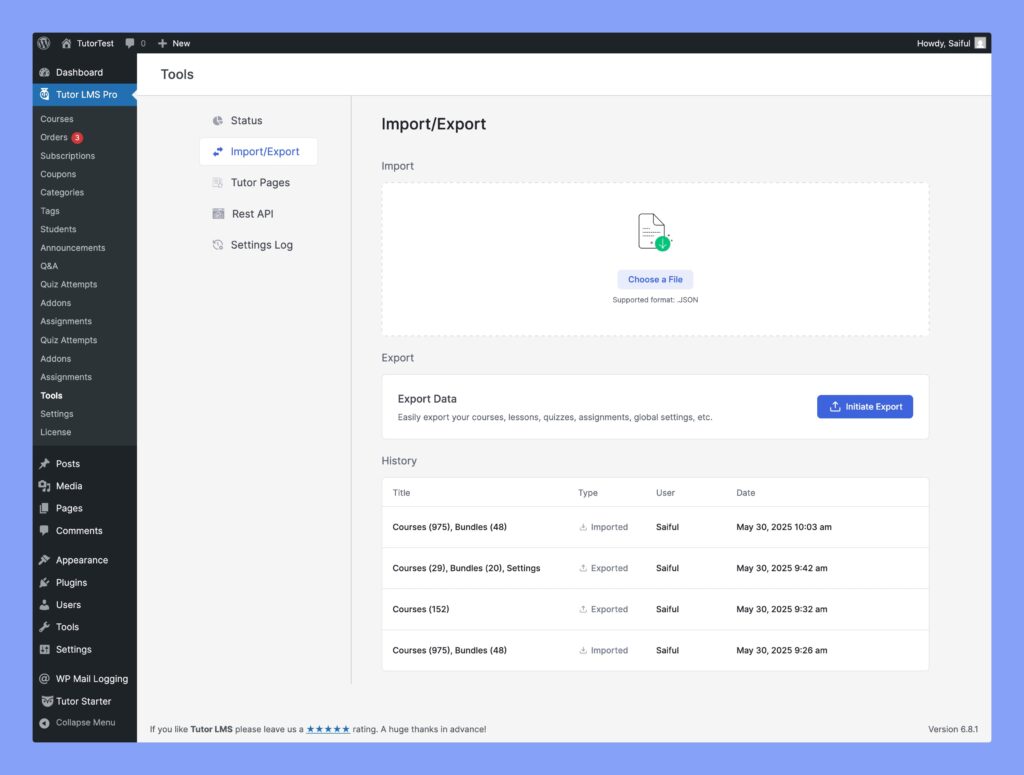1024x775 pixels.
Task: Open Orders with 3 badge
Action: coord(61,137)
